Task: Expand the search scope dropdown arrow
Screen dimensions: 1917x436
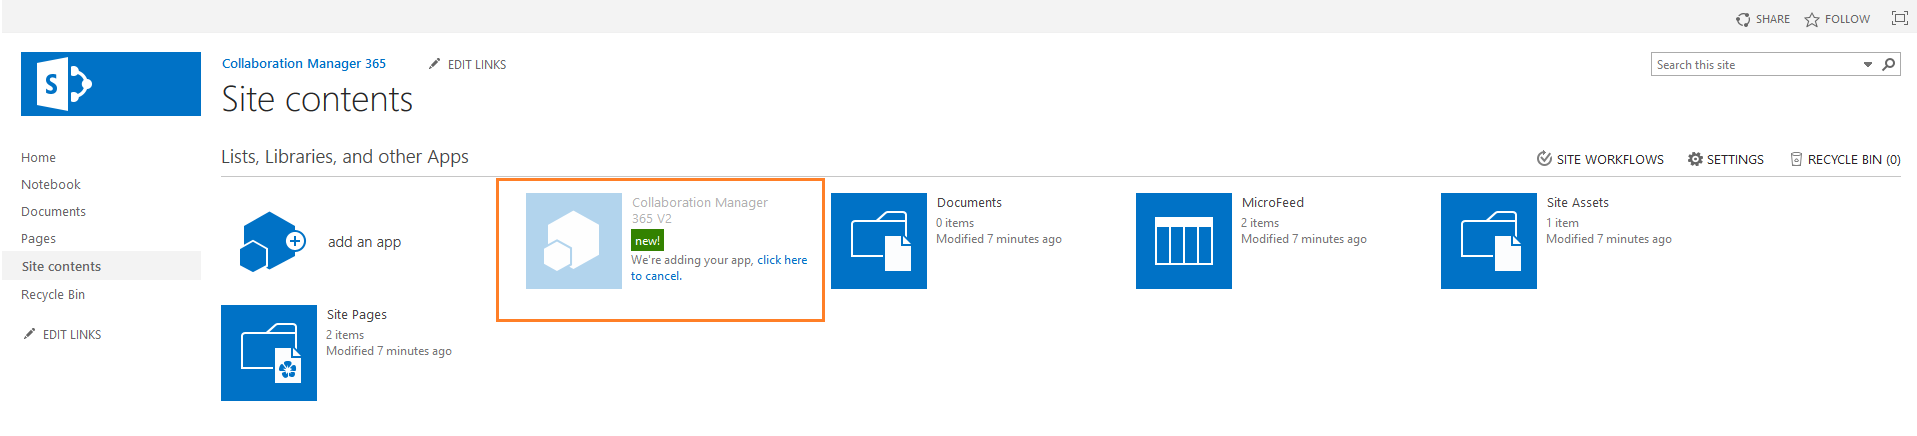Action: [x=1867, y=65]
